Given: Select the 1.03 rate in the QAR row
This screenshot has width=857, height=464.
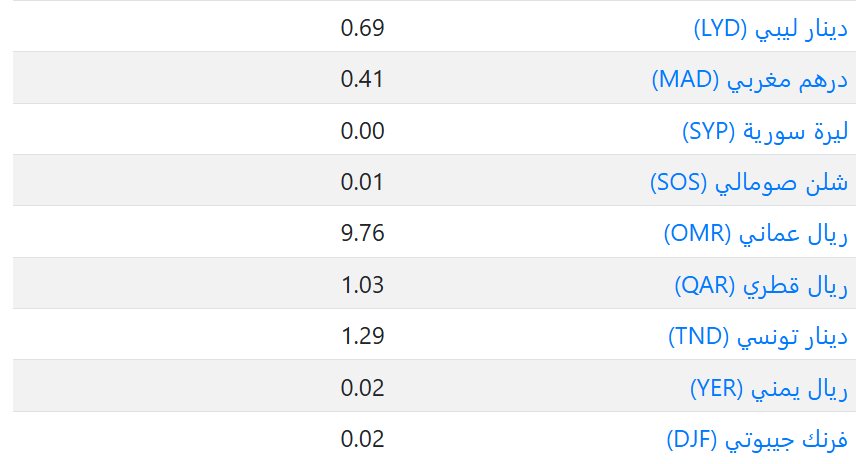Looking at the screenshot, I should click(x=363, y=286).
